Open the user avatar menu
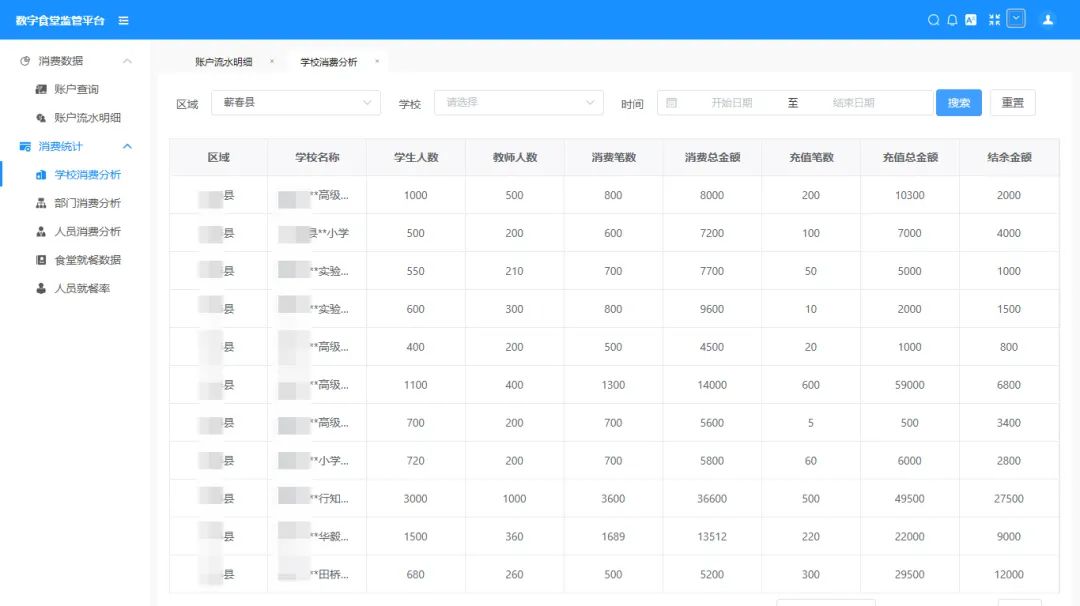 click(x=1048, y=20)
